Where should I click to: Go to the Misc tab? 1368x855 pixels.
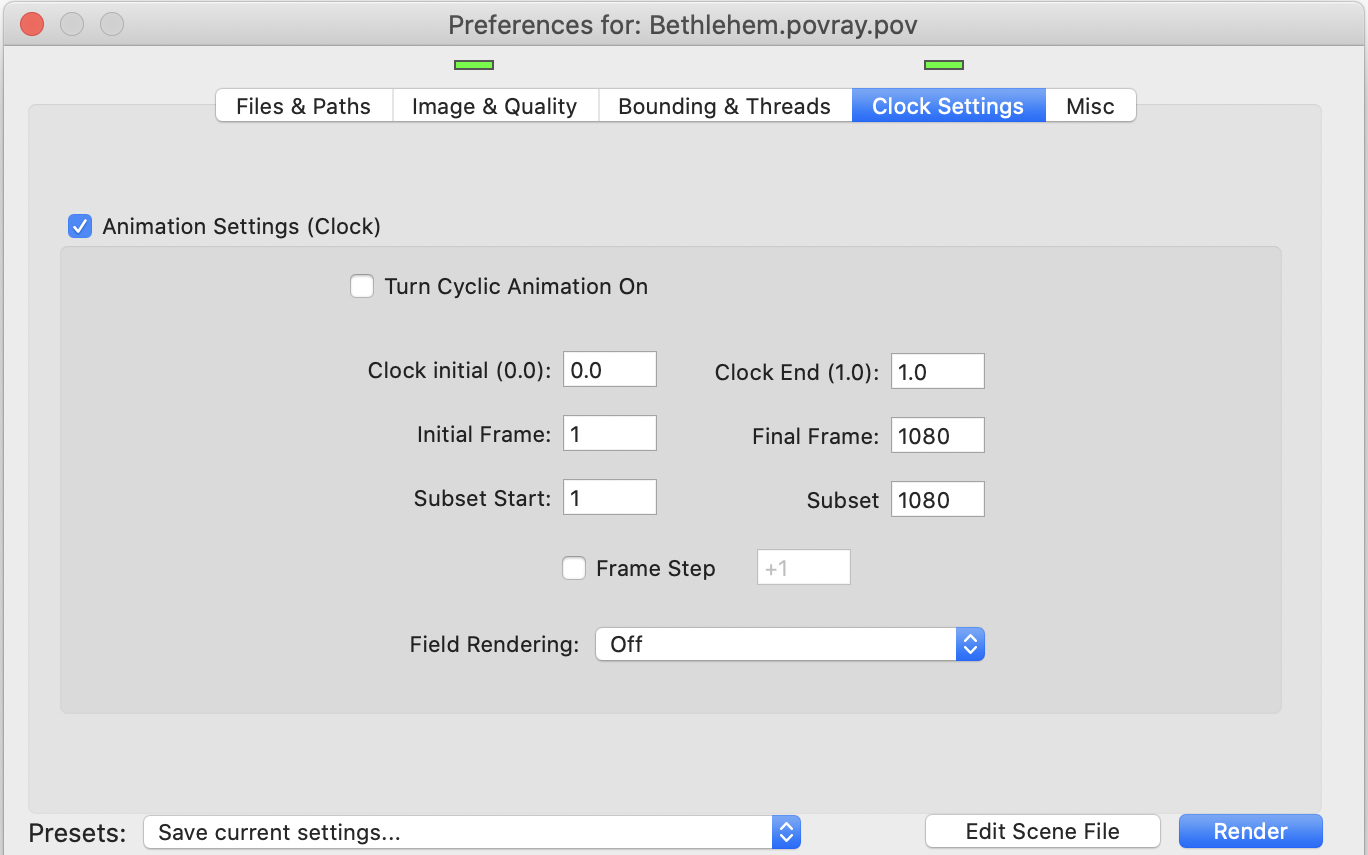point(1090,106)
